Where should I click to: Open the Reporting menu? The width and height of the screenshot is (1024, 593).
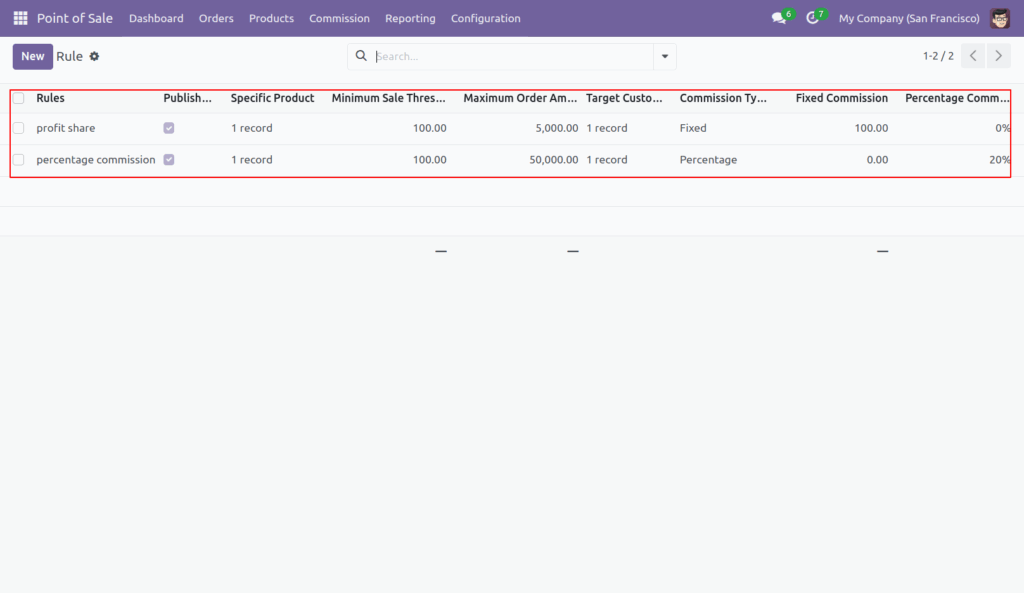coord(410,18)
